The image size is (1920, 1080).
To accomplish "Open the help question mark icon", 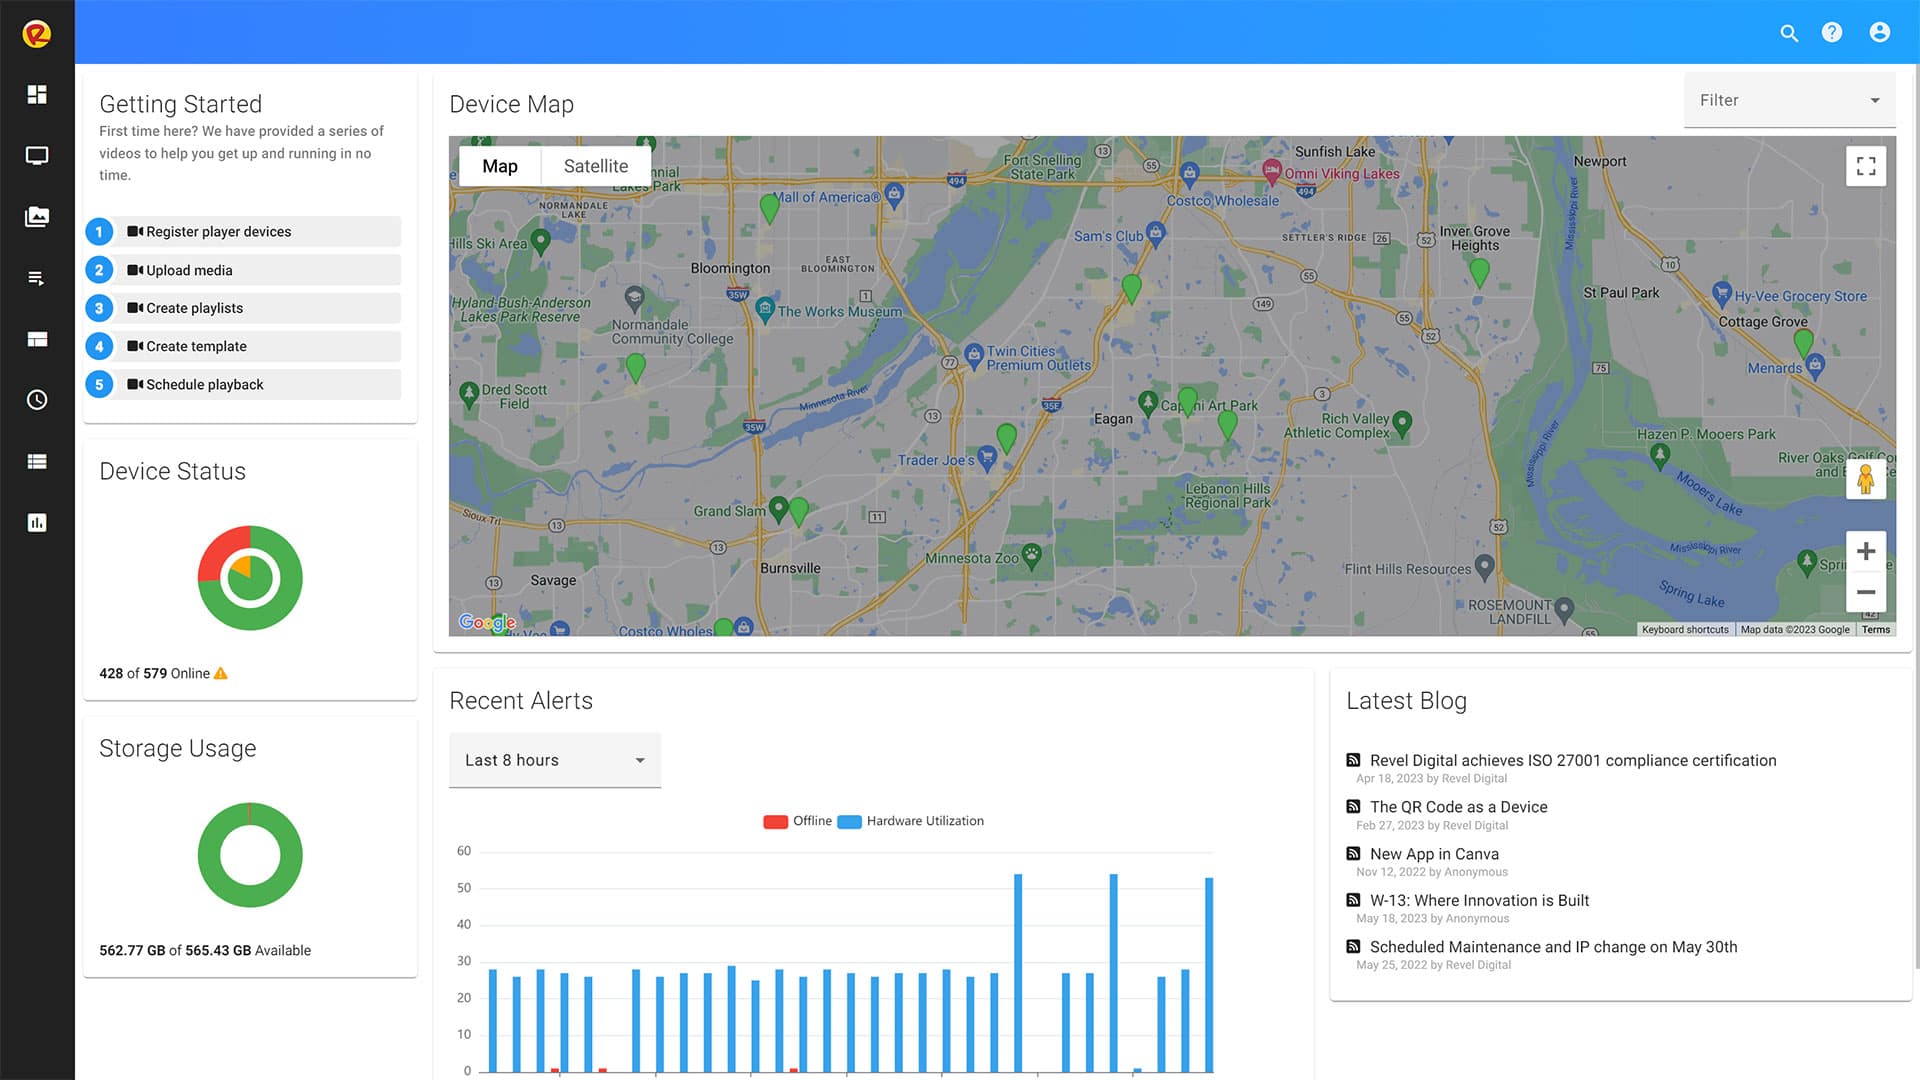I will [x=1833, y=33].
